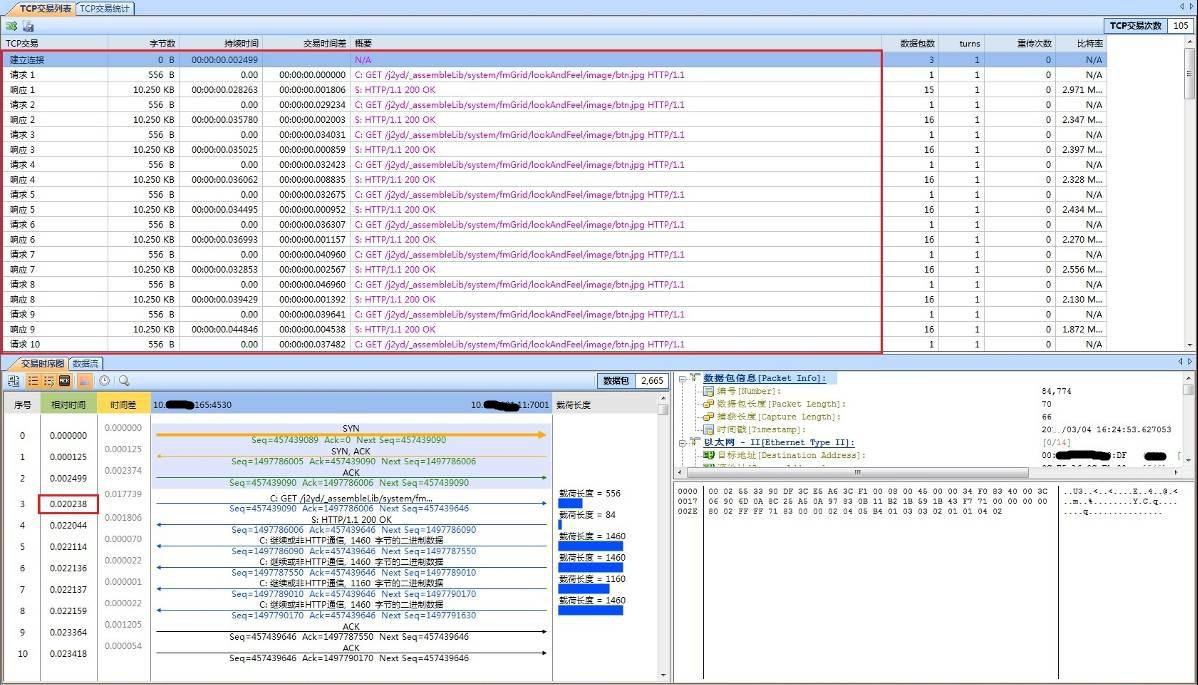Click the Packet Length field icon
Screen dimensions: 1198x685
tap(708, 404)
